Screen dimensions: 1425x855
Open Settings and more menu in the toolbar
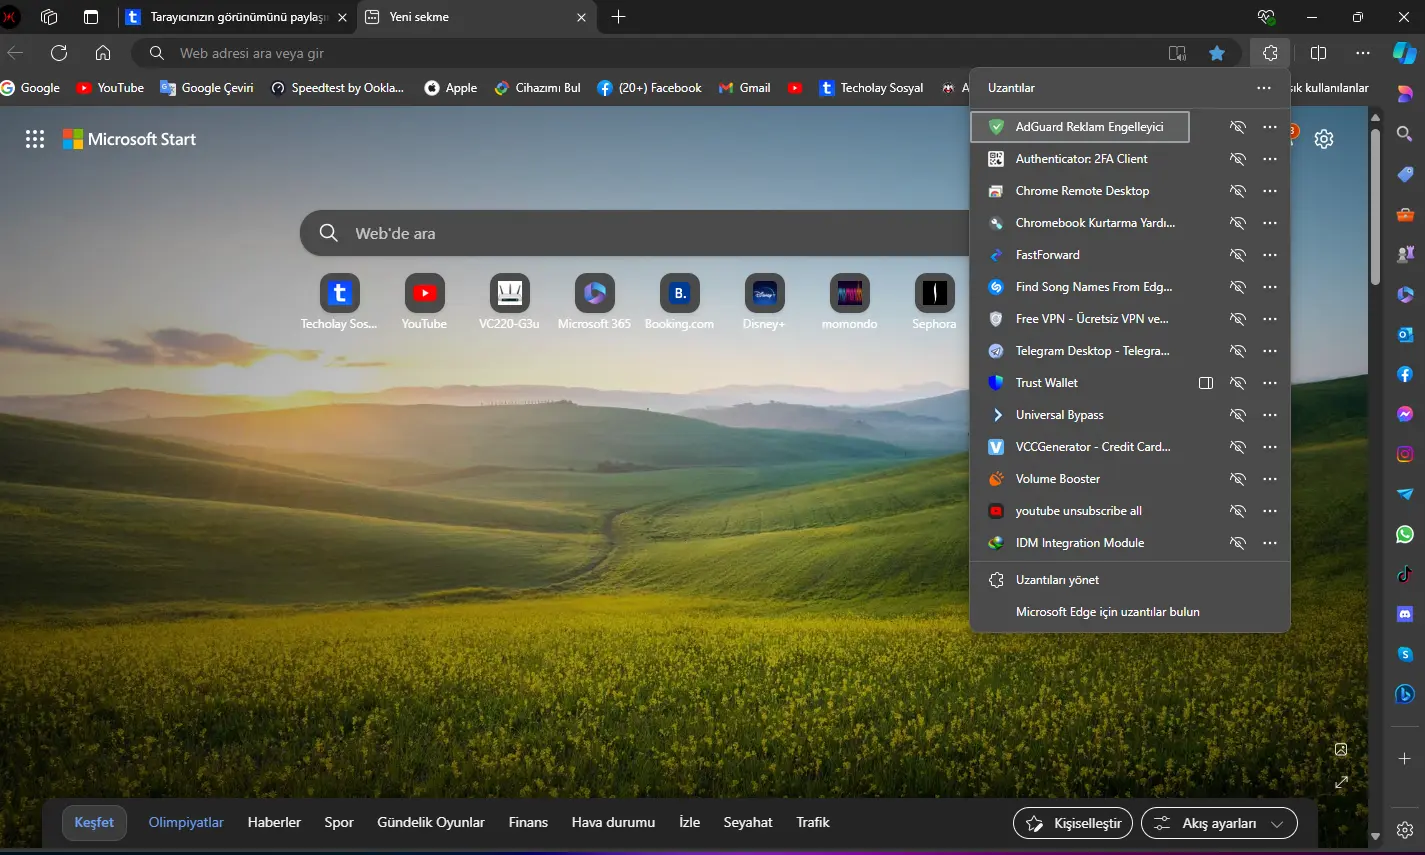click(1363, 53)
